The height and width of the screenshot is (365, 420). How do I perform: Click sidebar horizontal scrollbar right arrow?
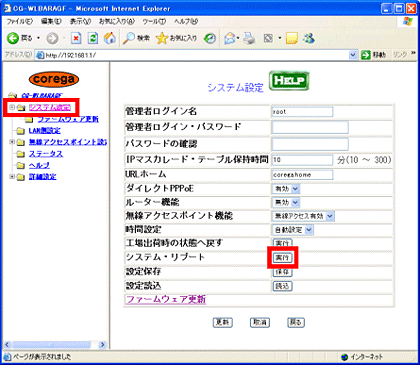[x=103, y=345]
